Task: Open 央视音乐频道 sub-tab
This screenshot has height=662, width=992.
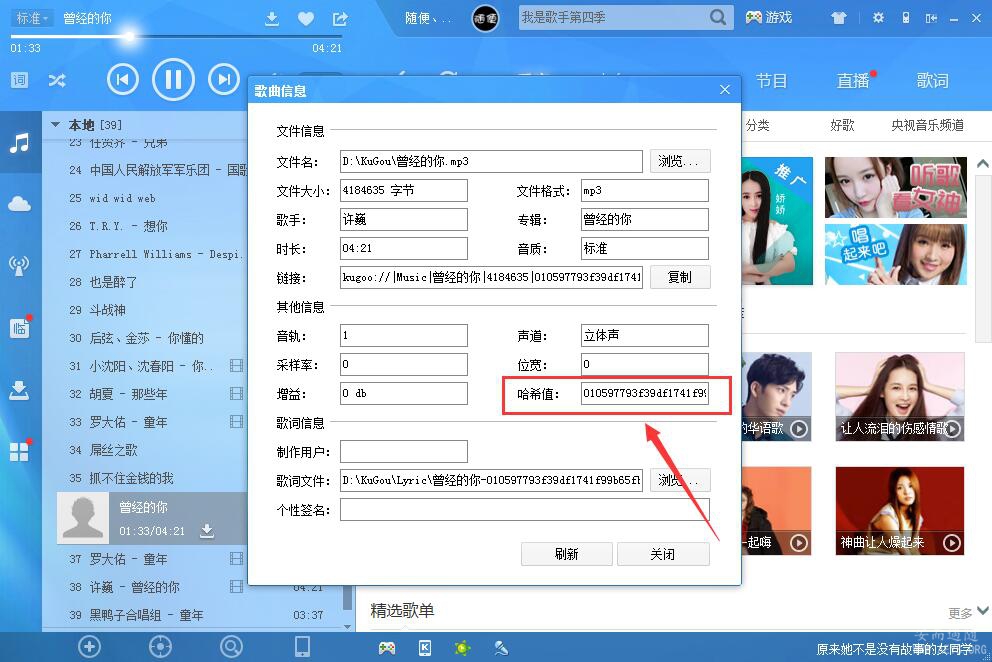Action: point(927,125)
